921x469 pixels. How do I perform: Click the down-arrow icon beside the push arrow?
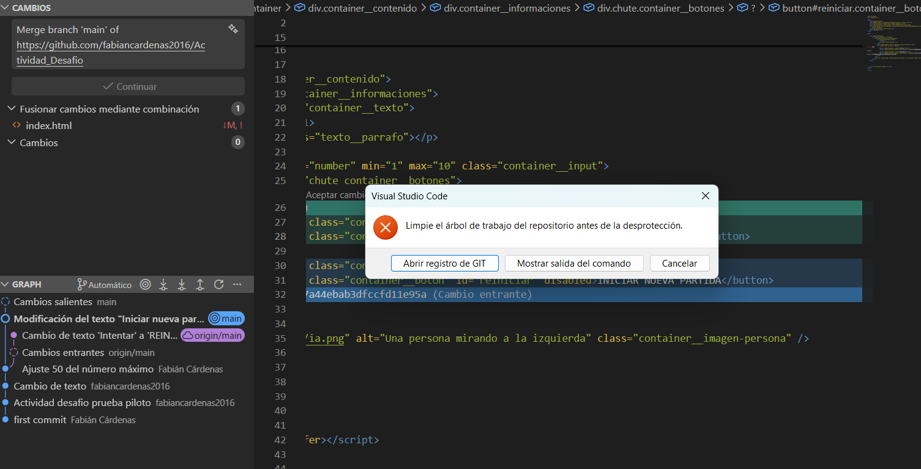(x=181, y=284)
